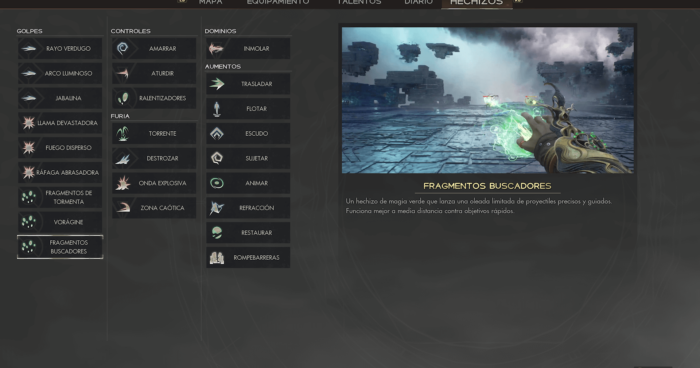This screenshot has width=700, height=368.
Task: Select the Vorágine spell button
Action: pyautogui.click(x=60, y=222)
